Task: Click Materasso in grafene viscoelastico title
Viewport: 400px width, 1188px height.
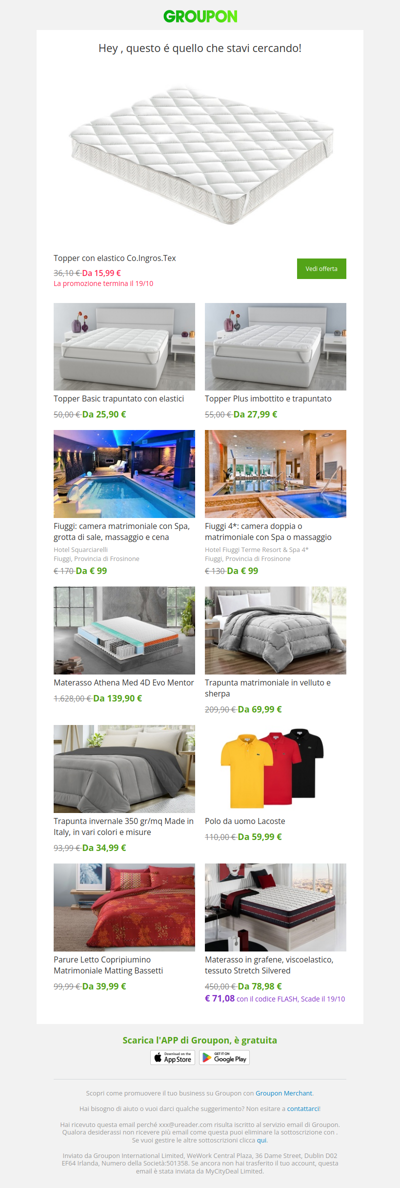Action: [270, 964]
